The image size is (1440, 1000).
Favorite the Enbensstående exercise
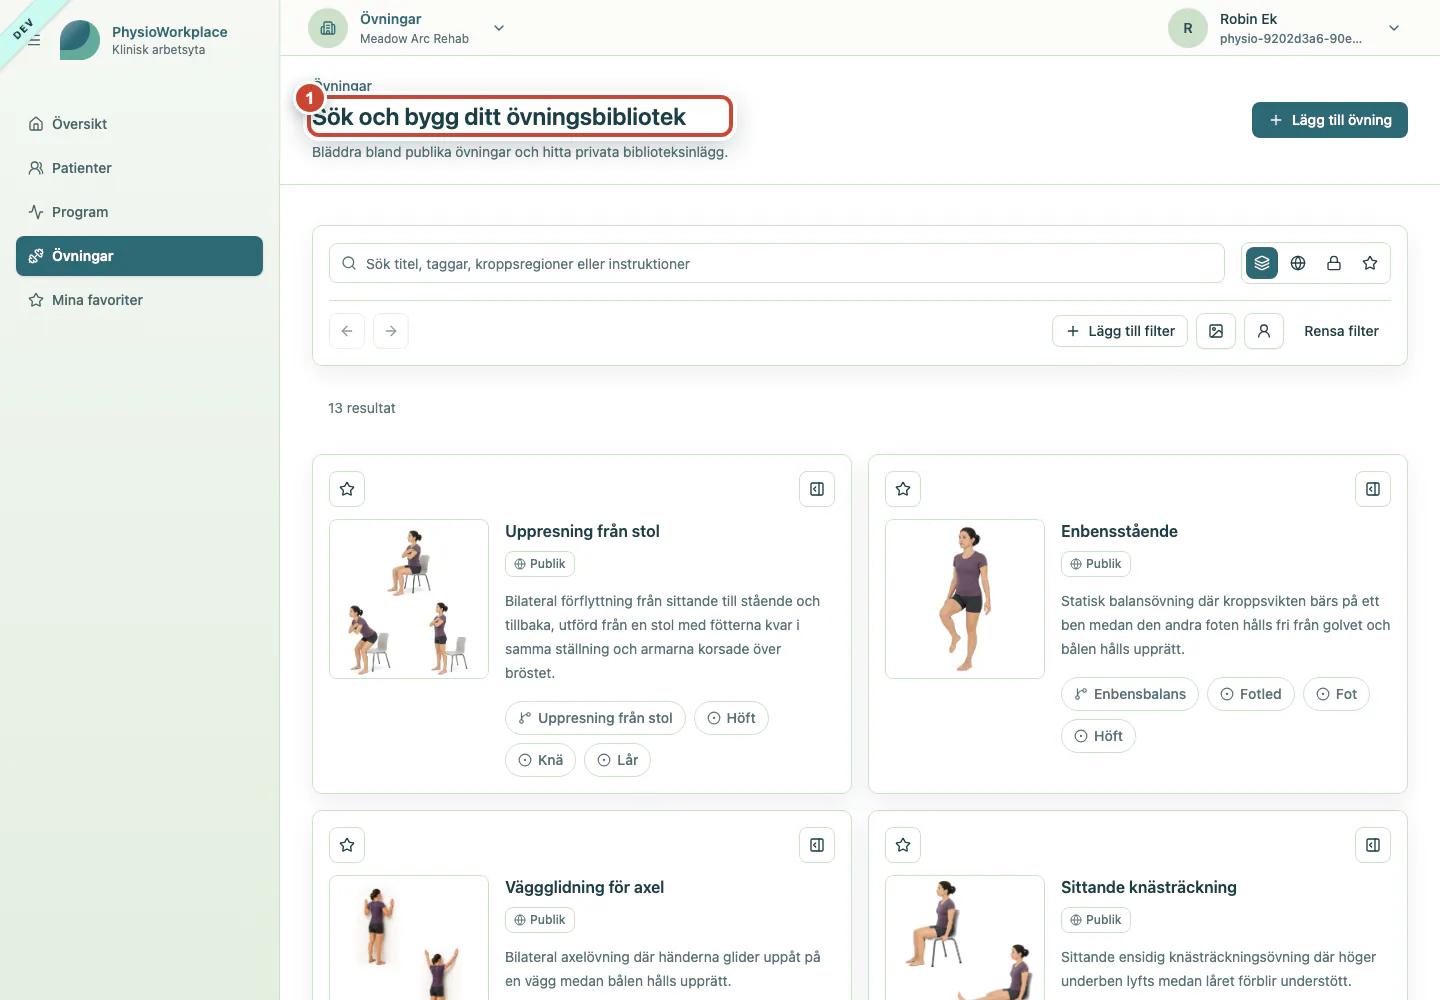pos(903,489)
